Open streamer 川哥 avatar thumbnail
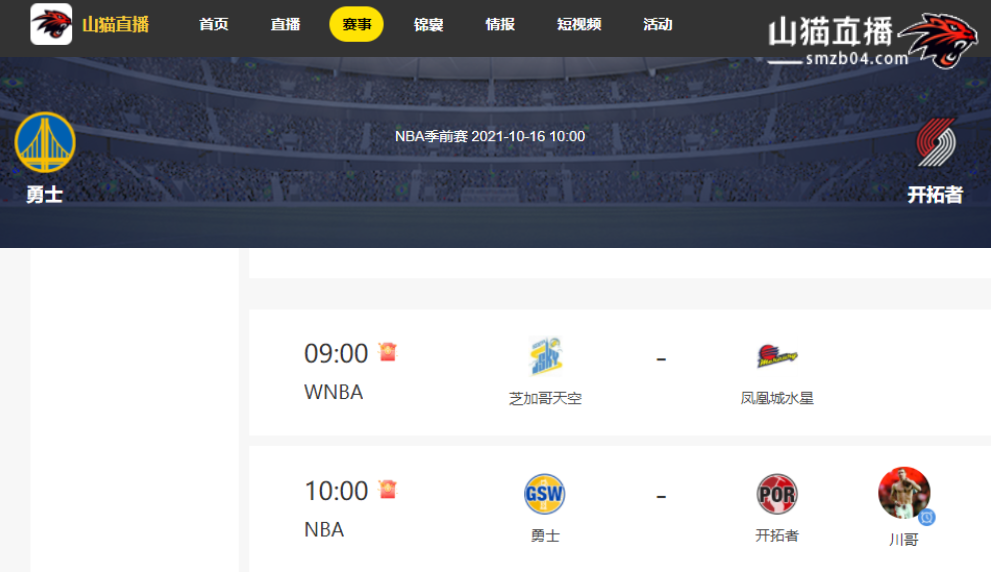The height and width of the screenshot is (572, 991). click(904, 494)
